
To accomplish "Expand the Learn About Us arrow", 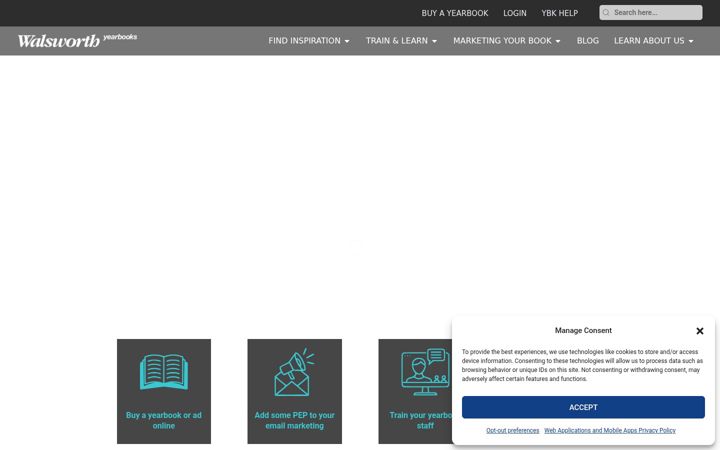I will pos(691,41).
